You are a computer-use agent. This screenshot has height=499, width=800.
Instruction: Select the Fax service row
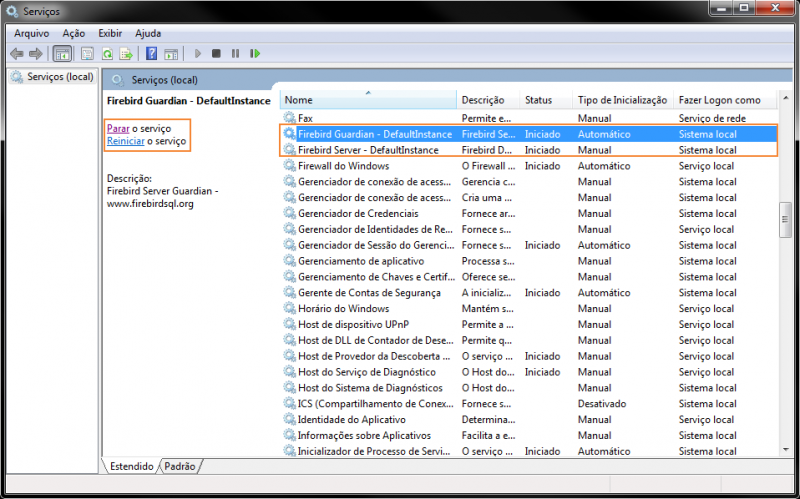point(529,118)
